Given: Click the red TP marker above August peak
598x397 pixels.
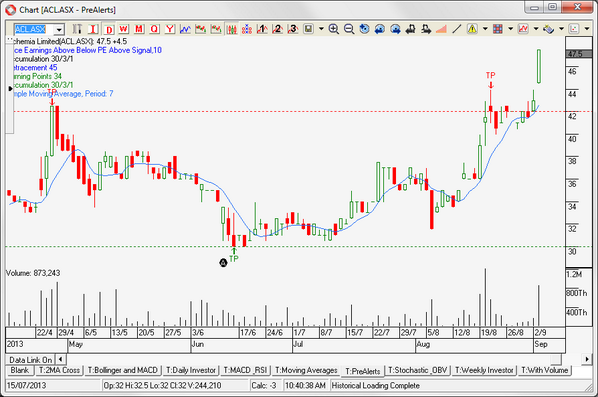Looking at the screenshot, I should 490,76.
